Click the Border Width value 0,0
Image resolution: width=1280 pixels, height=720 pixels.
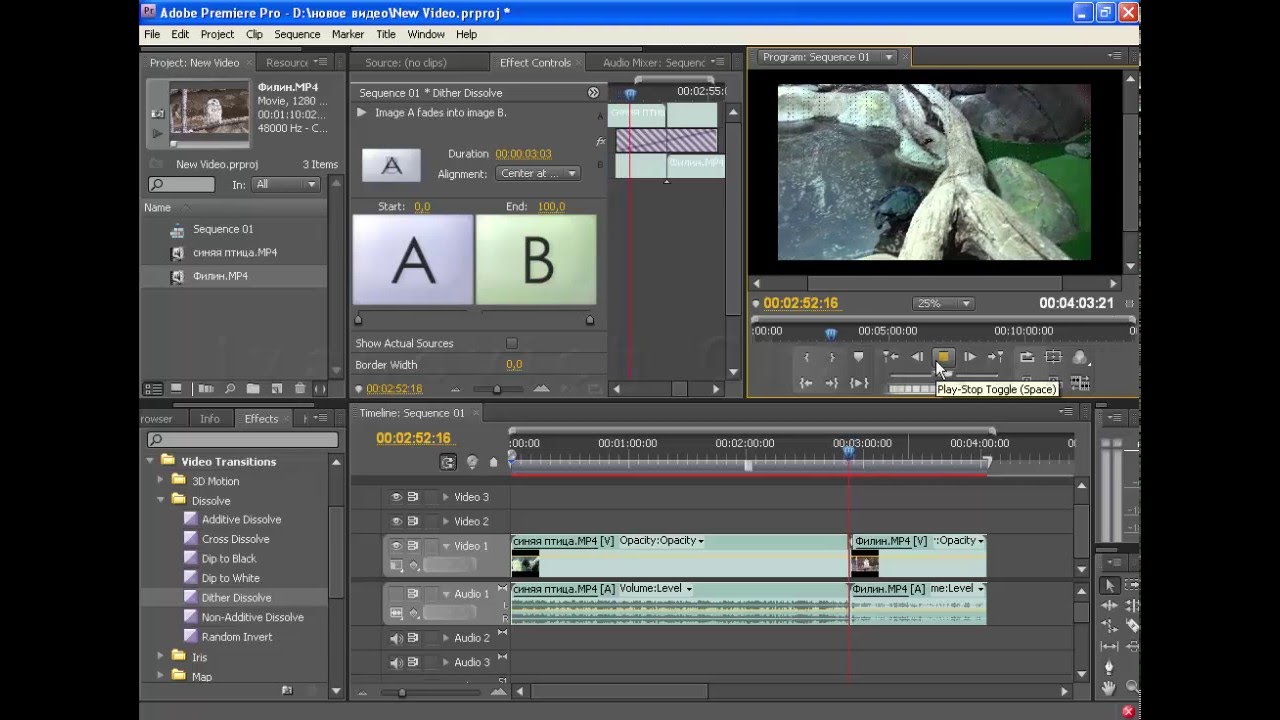[514, 365]
